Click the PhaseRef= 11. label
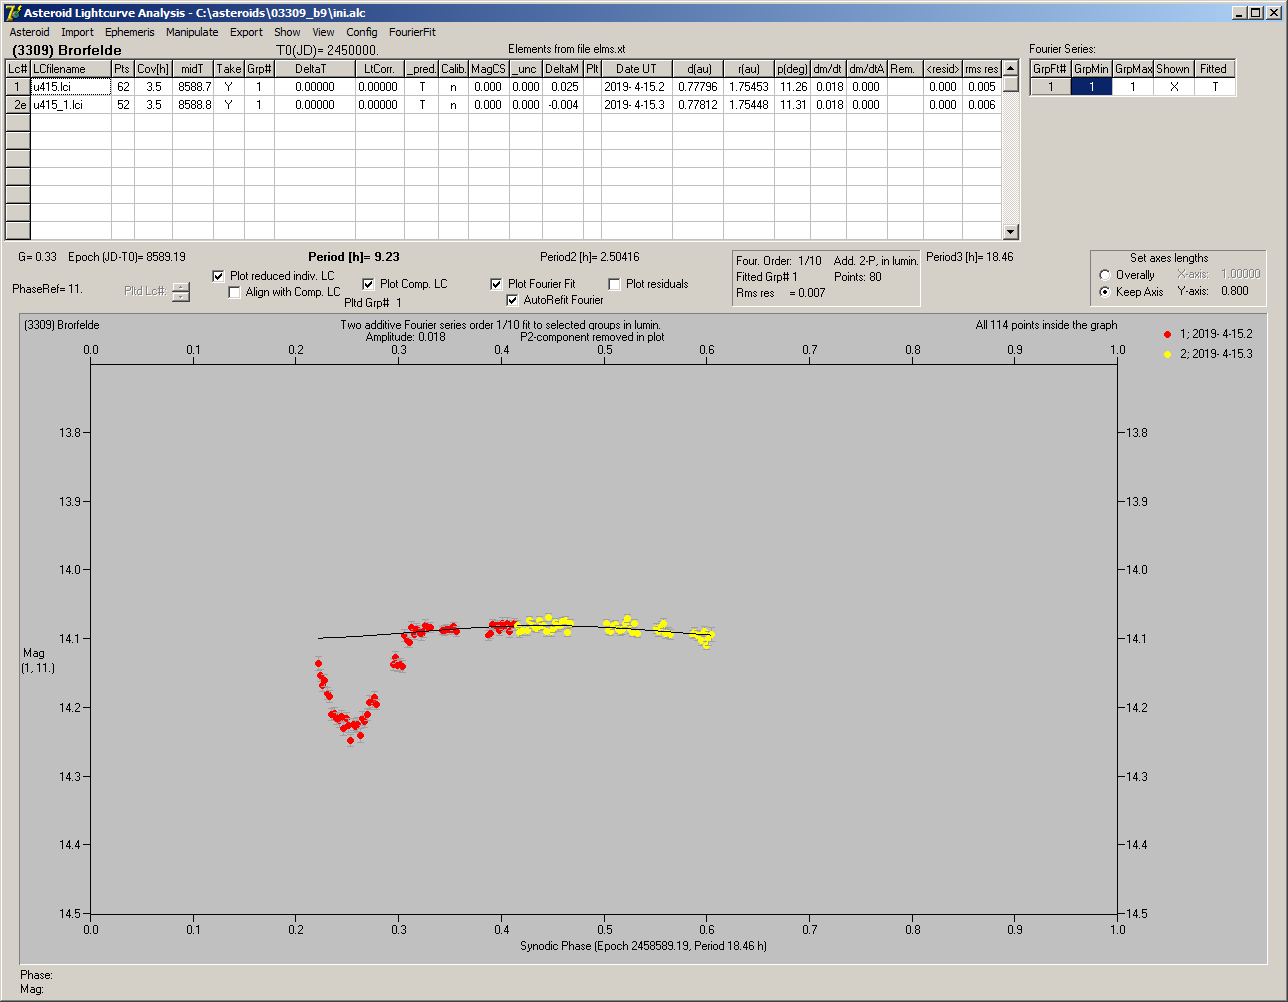The width and height of the screenshot is (1288, 1002). point(47,289)
